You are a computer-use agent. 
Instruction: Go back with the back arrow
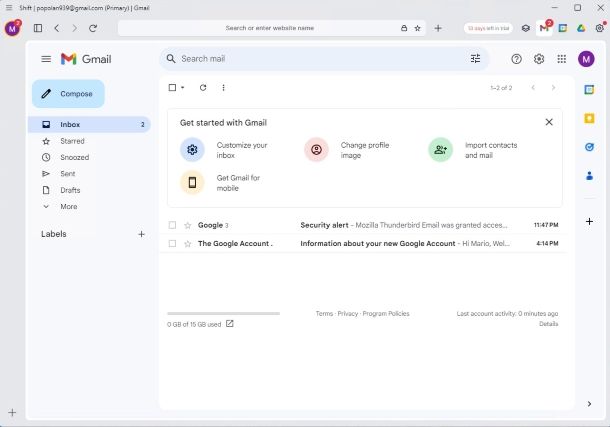(x=57, y=28)
